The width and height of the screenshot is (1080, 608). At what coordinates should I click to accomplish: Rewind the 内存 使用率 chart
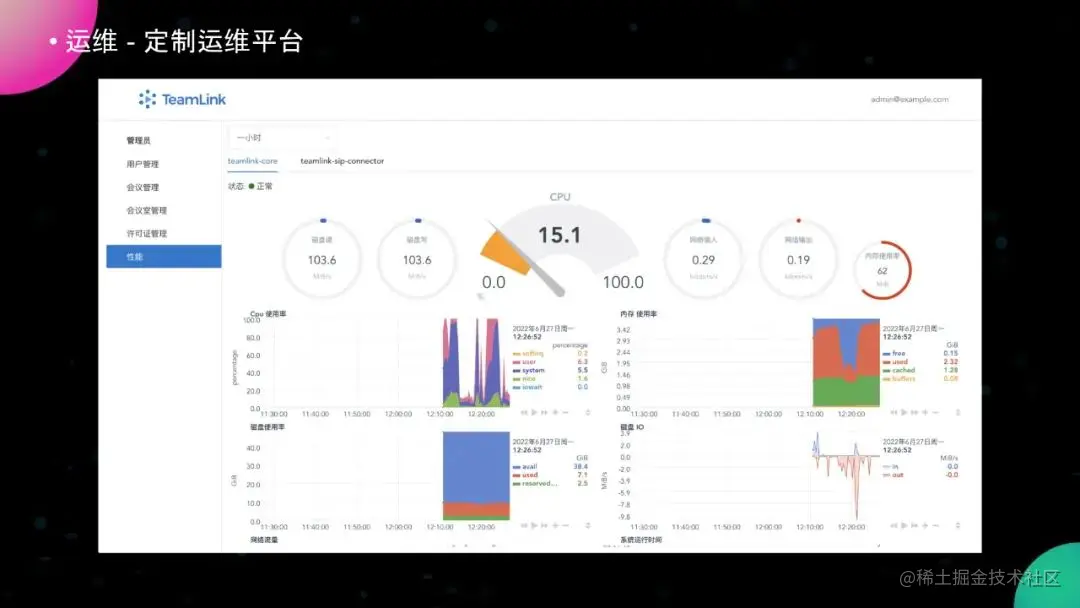click(x=893, y=412)
